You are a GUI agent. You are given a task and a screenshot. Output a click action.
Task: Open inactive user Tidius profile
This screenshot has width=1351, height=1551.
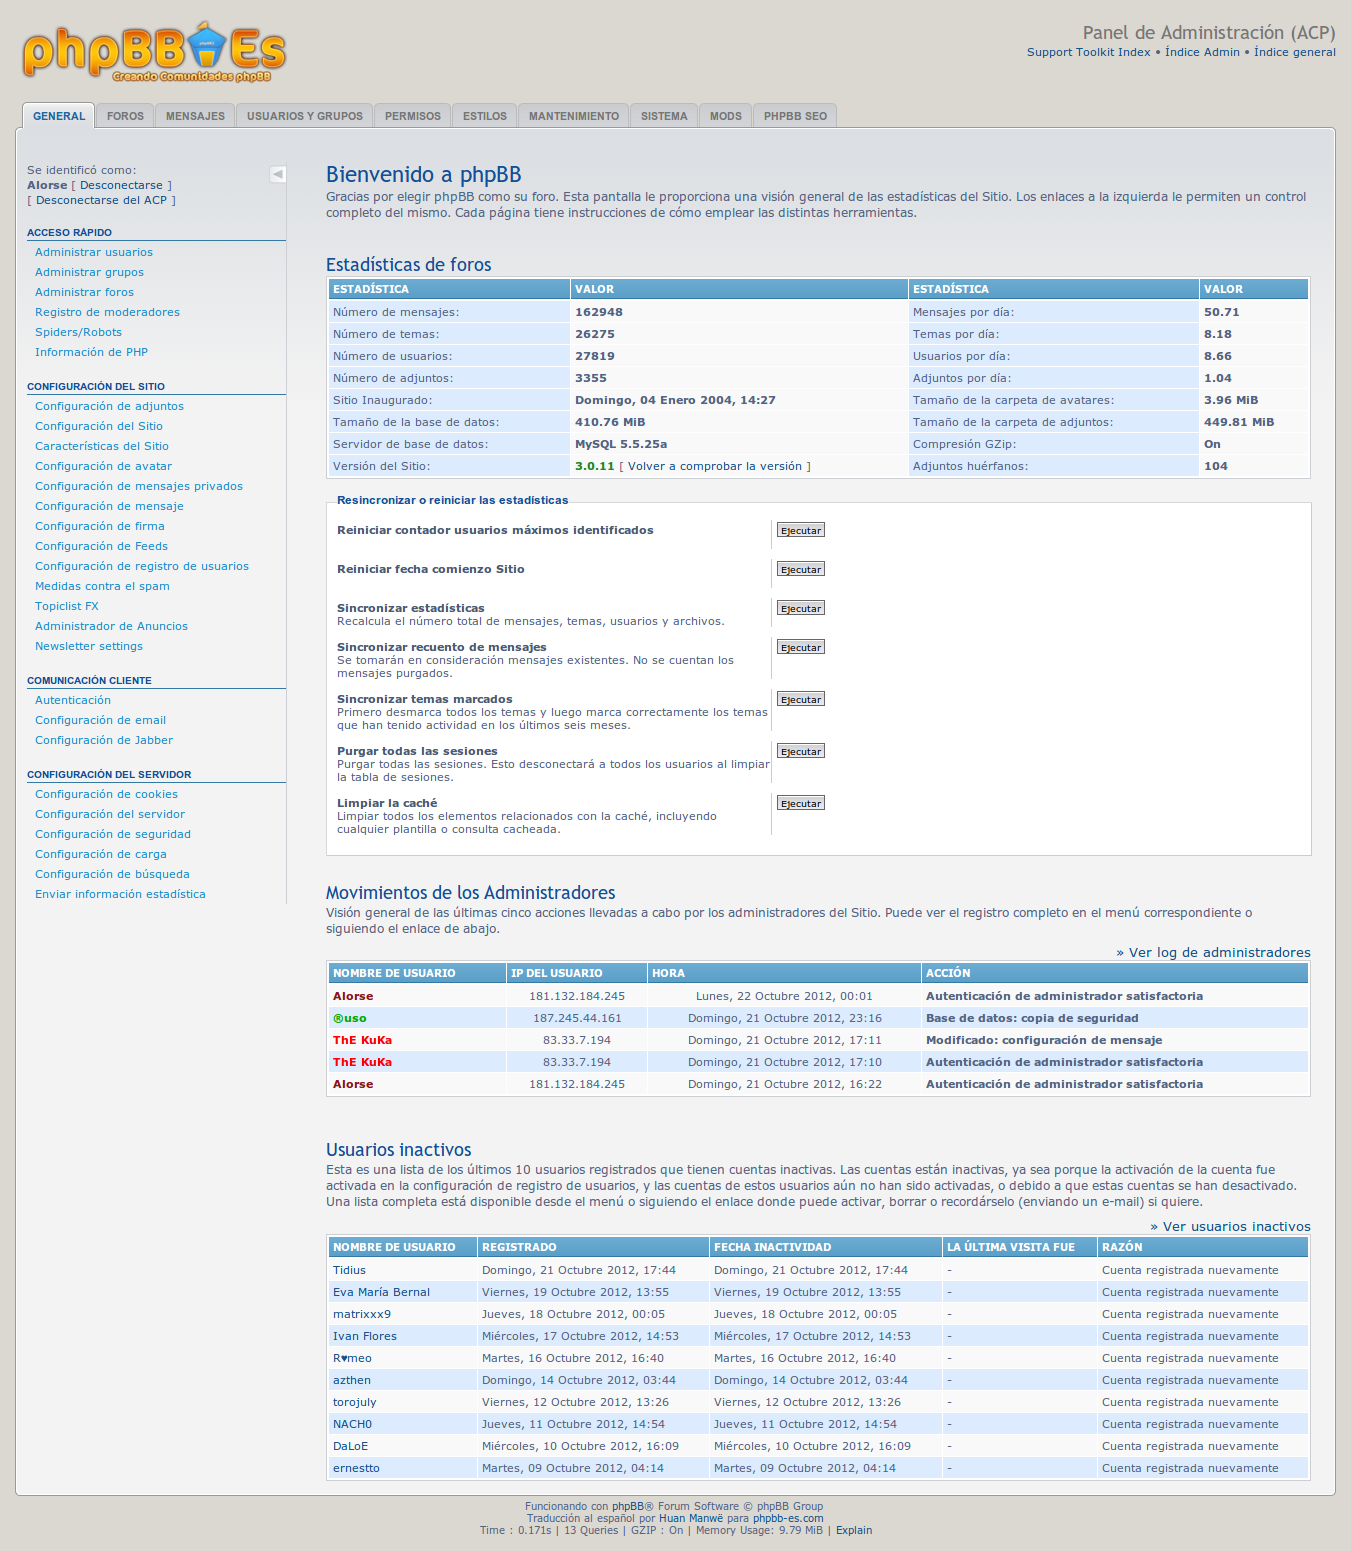coord(349,1270)
